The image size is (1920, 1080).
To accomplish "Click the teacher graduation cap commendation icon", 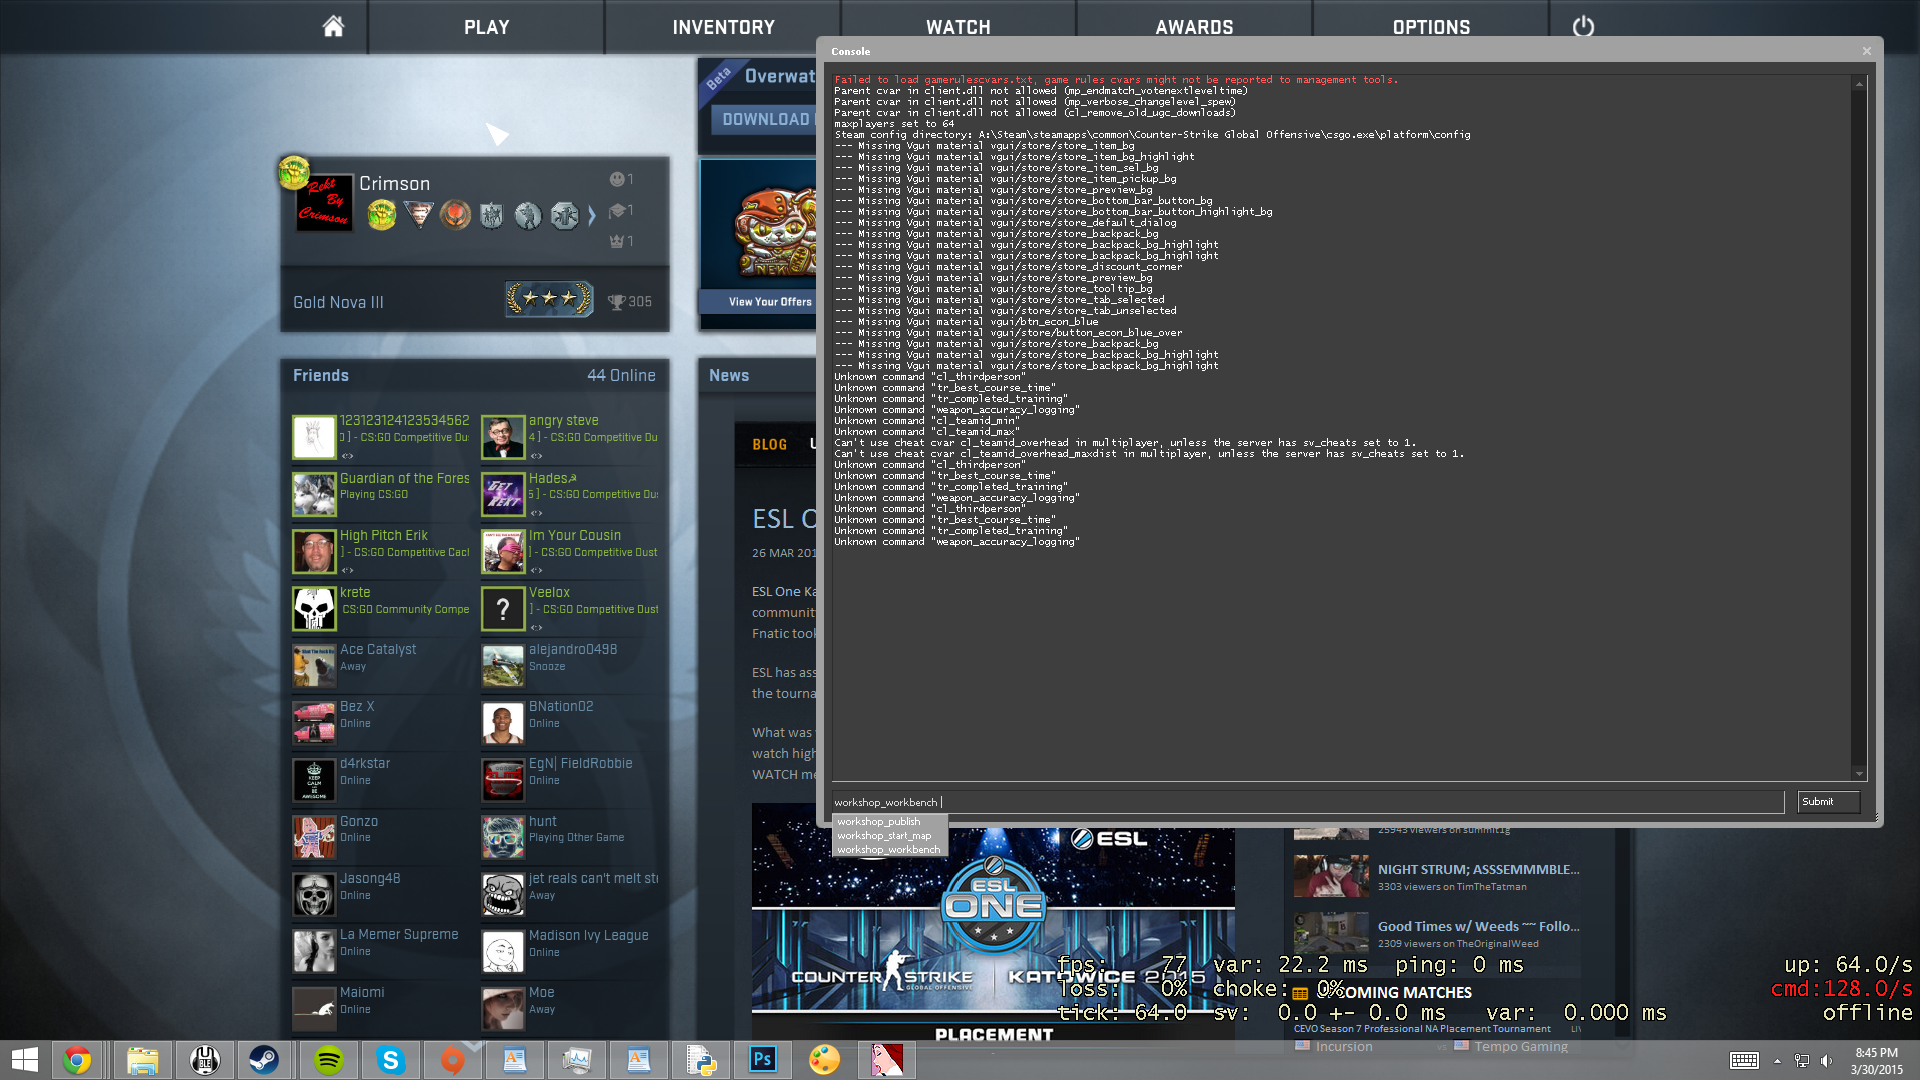I will point(617,210).
